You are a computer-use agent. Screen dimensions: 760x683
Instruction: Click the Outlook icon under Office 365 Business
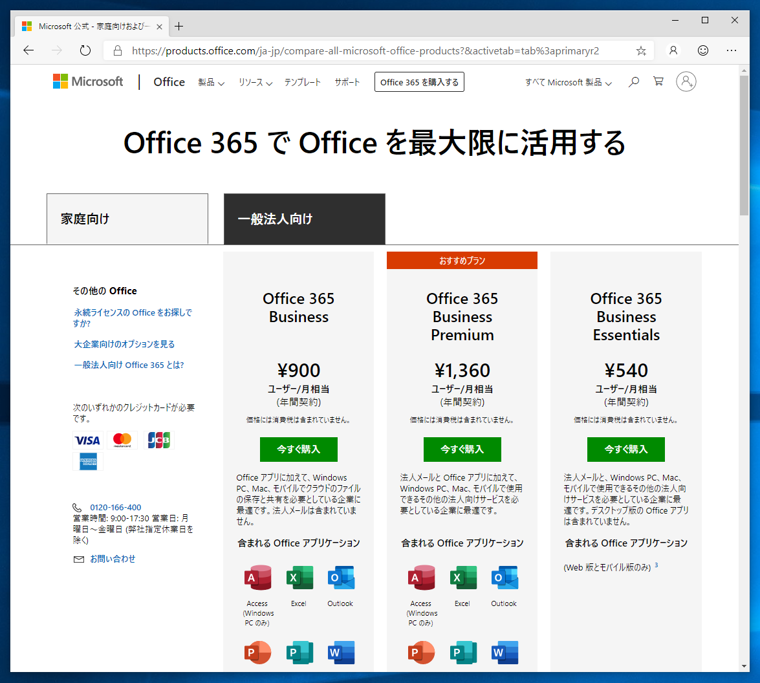[341, 577]
